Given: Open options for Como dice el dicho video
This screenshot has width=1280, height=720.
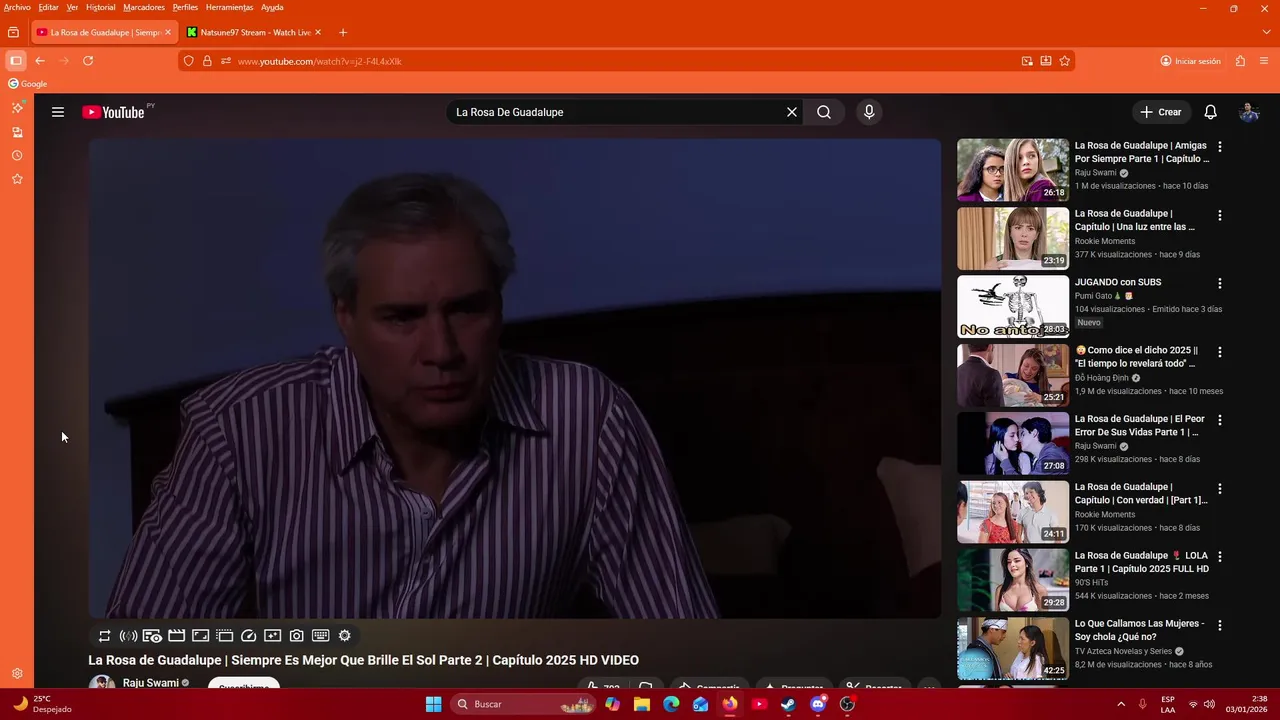Looking at the screenshot, I should tap(1219, 352).
